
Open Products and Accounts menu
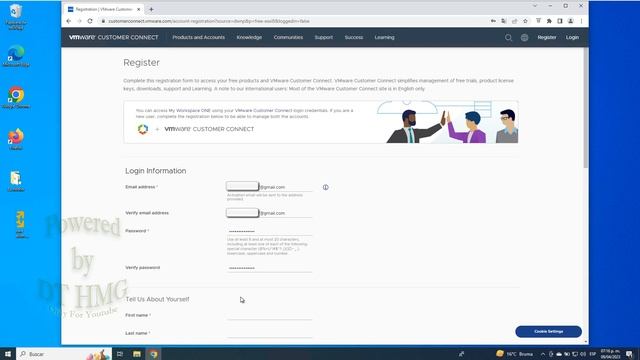tap(198, 37)
